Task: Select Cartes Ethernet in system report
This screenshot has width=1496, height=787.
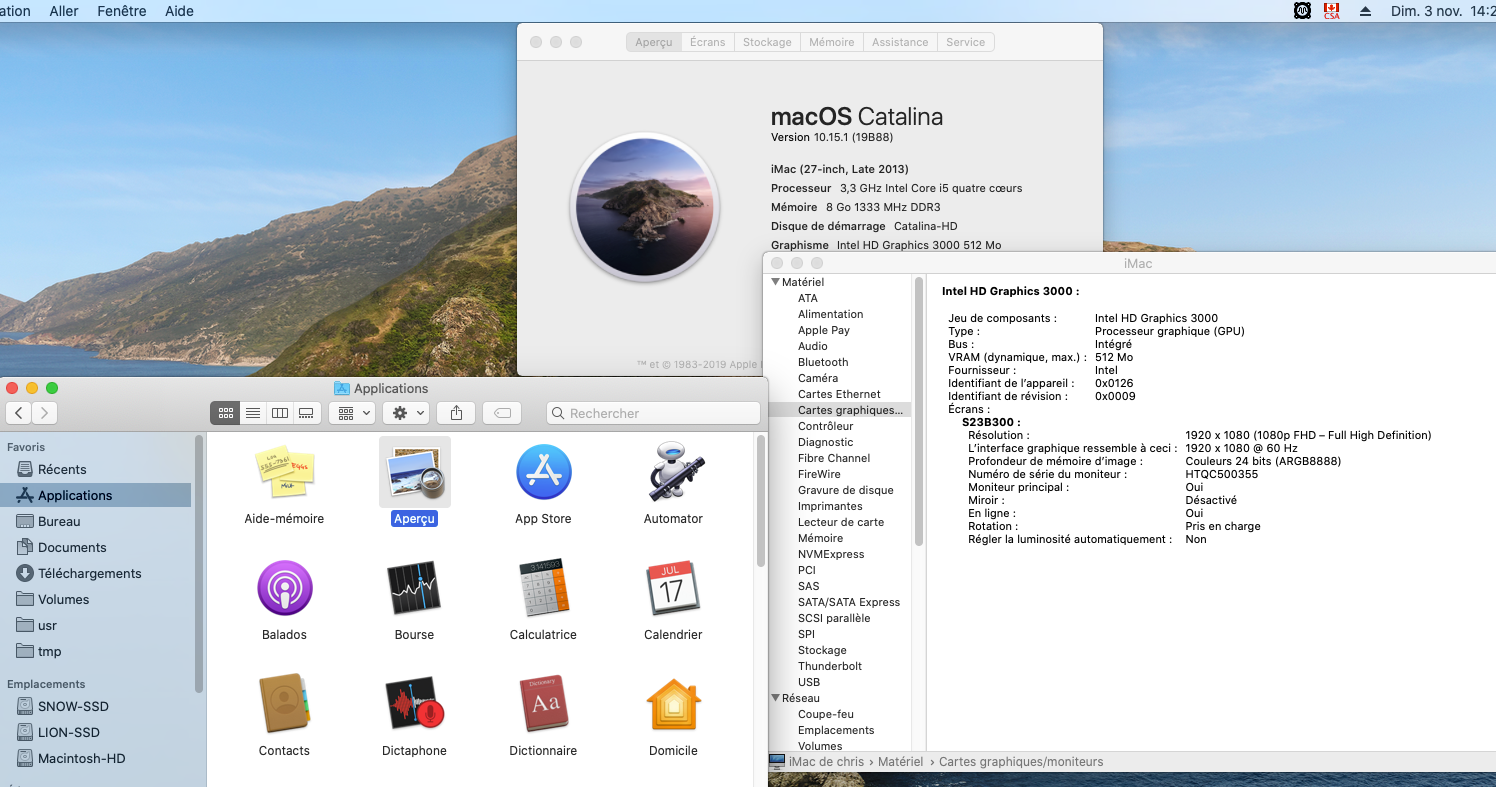Action: point(839,394)
